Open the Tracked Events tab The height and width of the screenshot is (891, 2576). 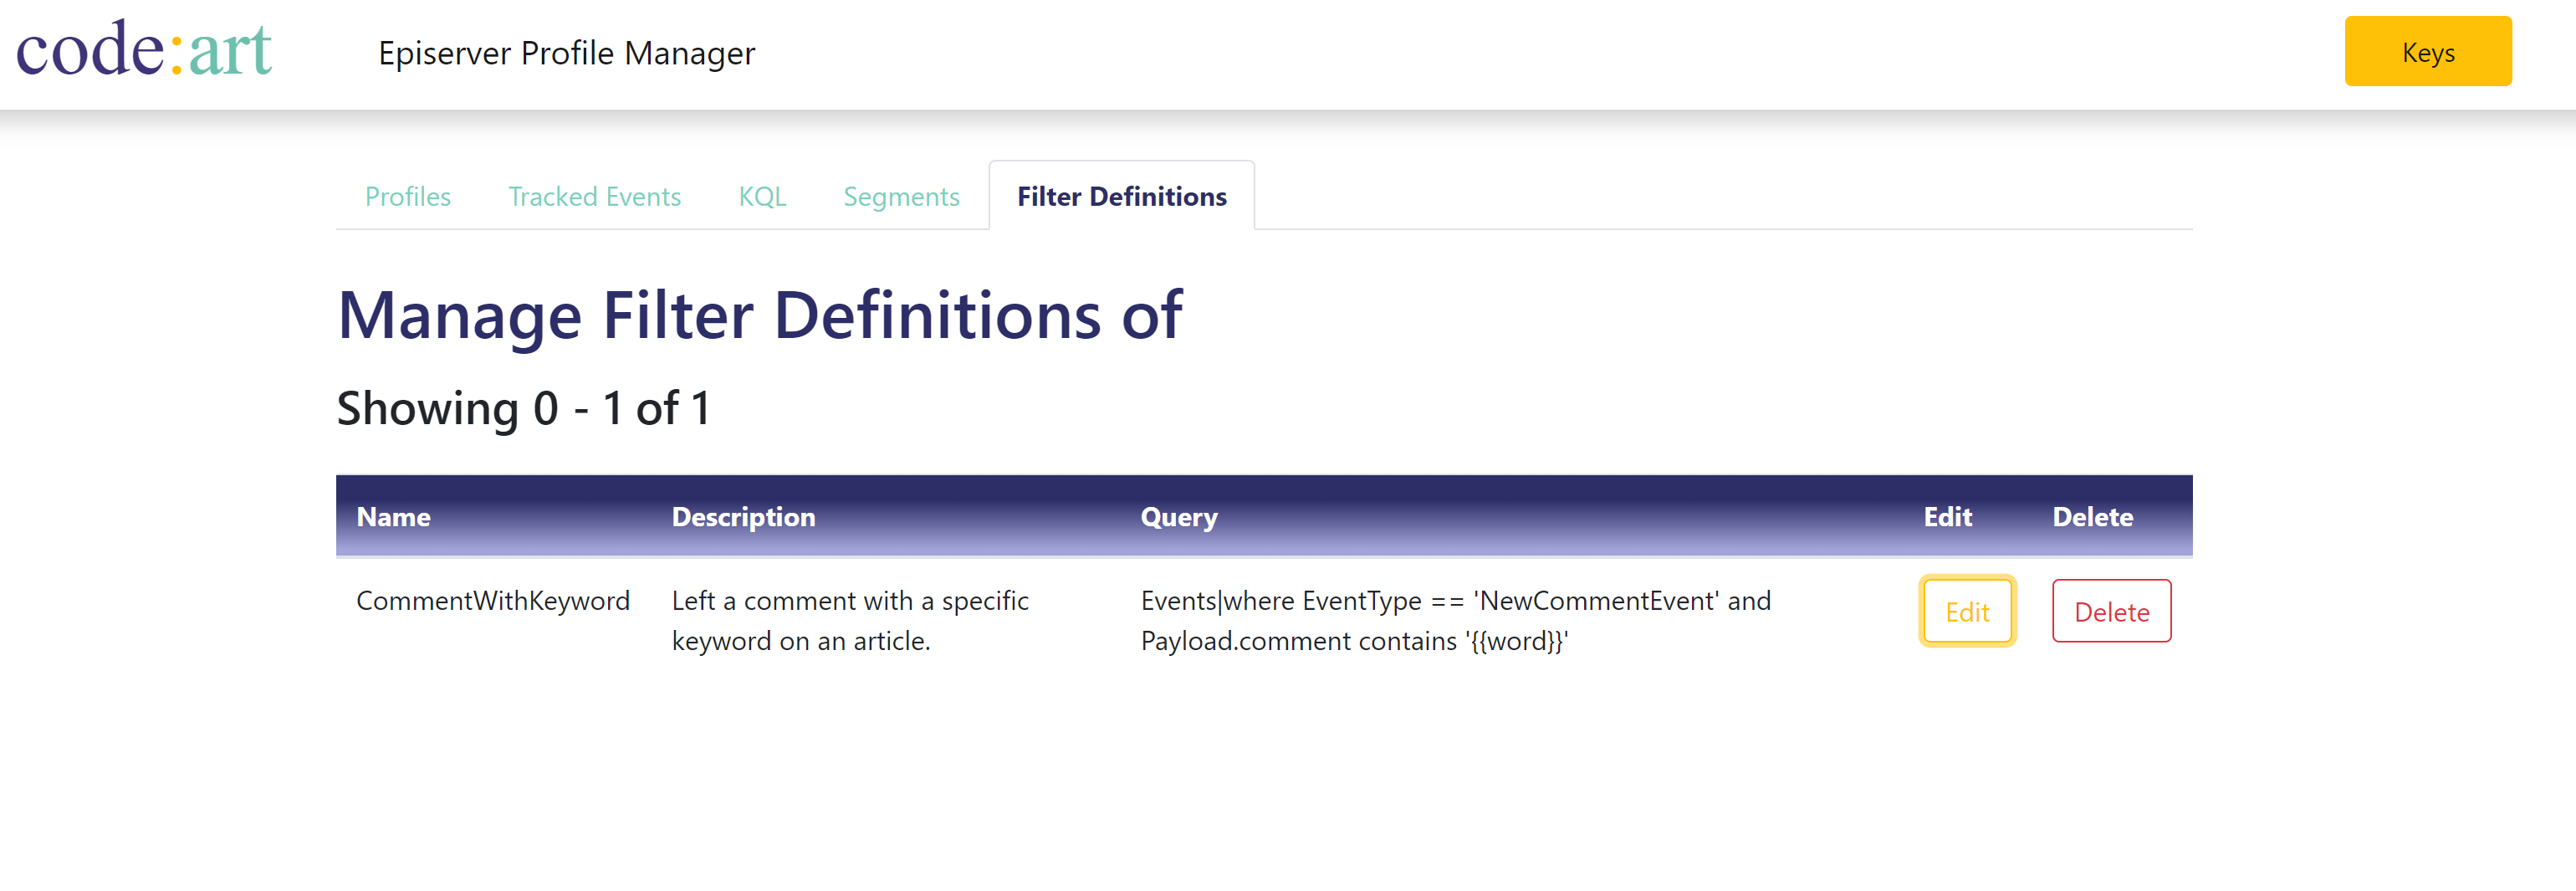(594, 196)
